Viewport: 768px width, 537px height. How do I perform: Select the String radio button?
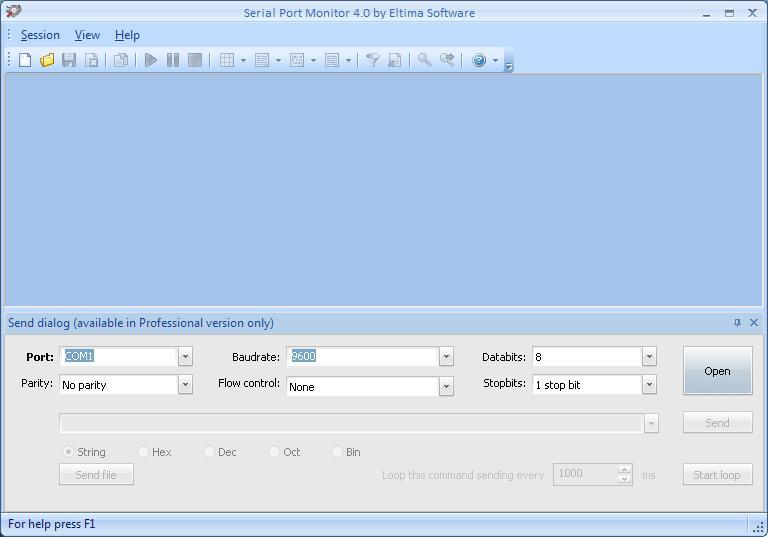(x=68, y=452)
